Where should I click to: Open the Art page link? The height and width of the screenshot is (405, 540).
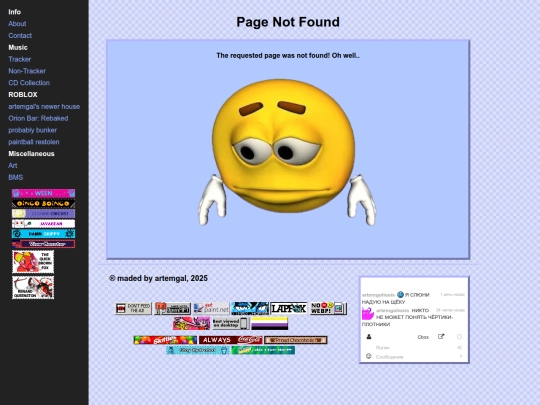(x=13, y=166)
